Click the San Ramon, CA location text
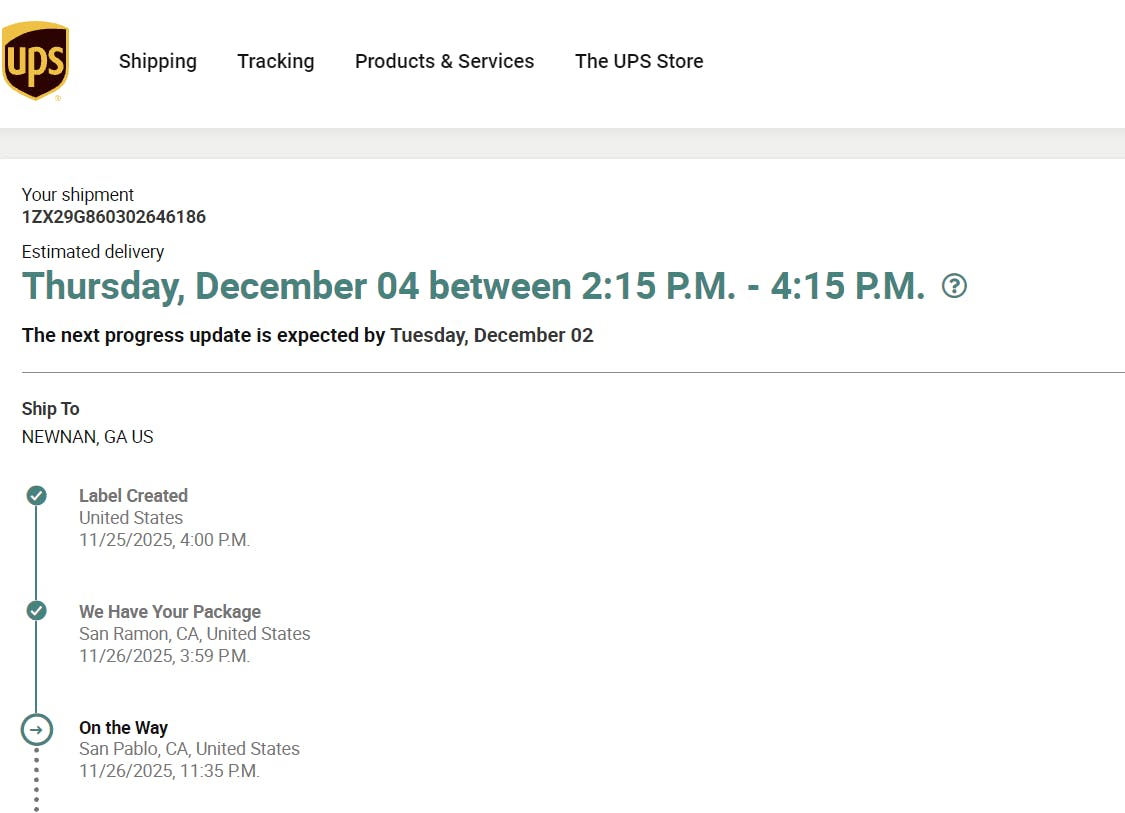Screen dimensions: 1125x813 (194, 633)
